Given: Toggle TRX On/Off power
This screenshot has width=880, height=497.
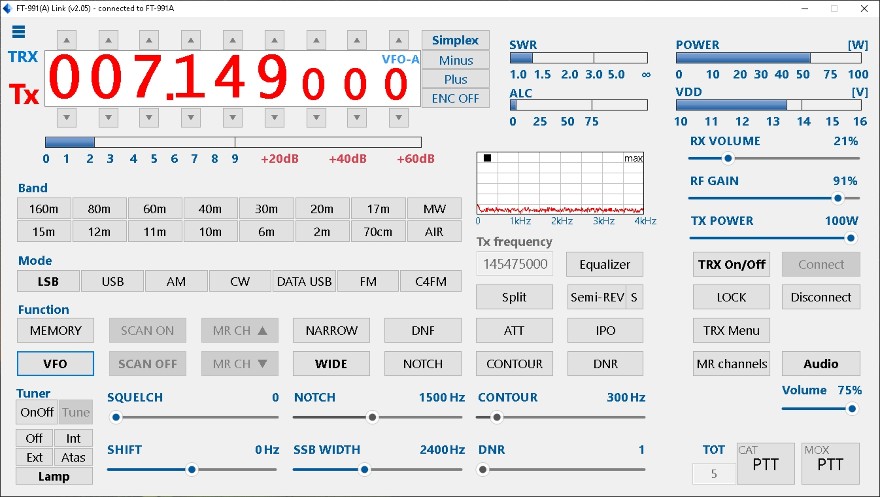Looking at the screenshot, I should click(x=731, y=264).
